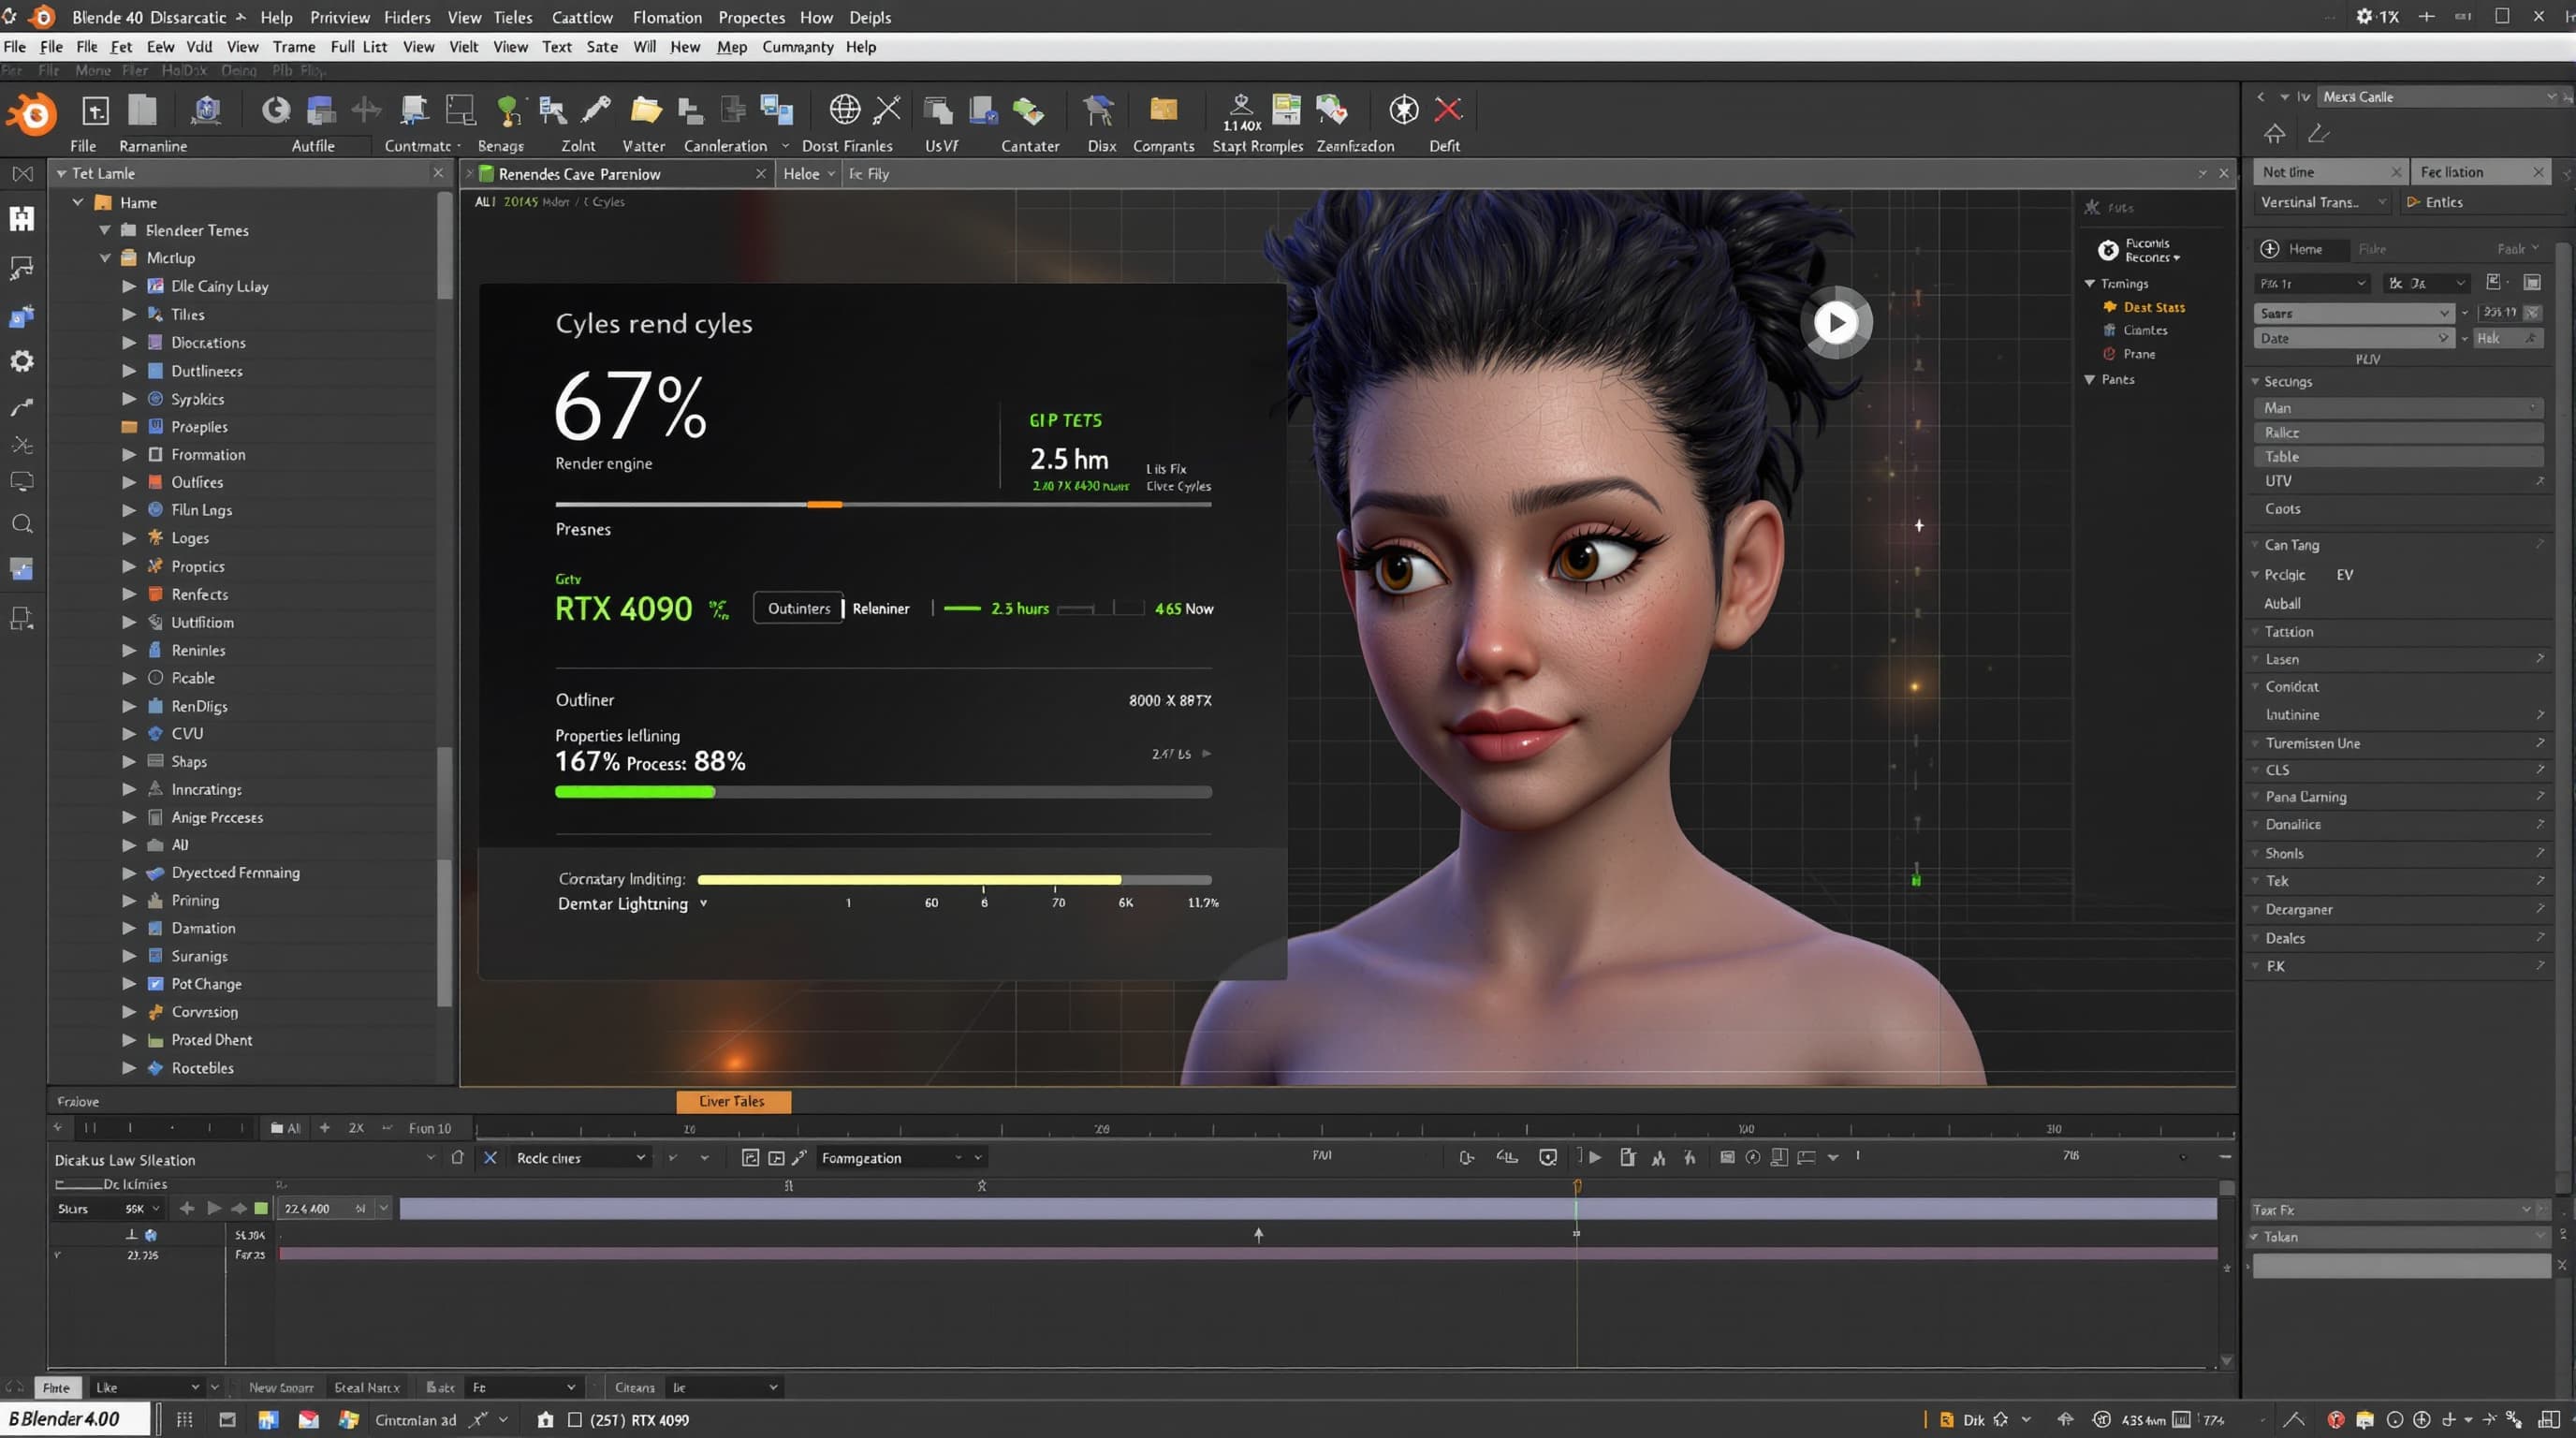Image resolution: width=2576 pixels, height=1438 pixels.
Task: Open the Dost Firanles globe tool
Action: click(x=845, y=110)
